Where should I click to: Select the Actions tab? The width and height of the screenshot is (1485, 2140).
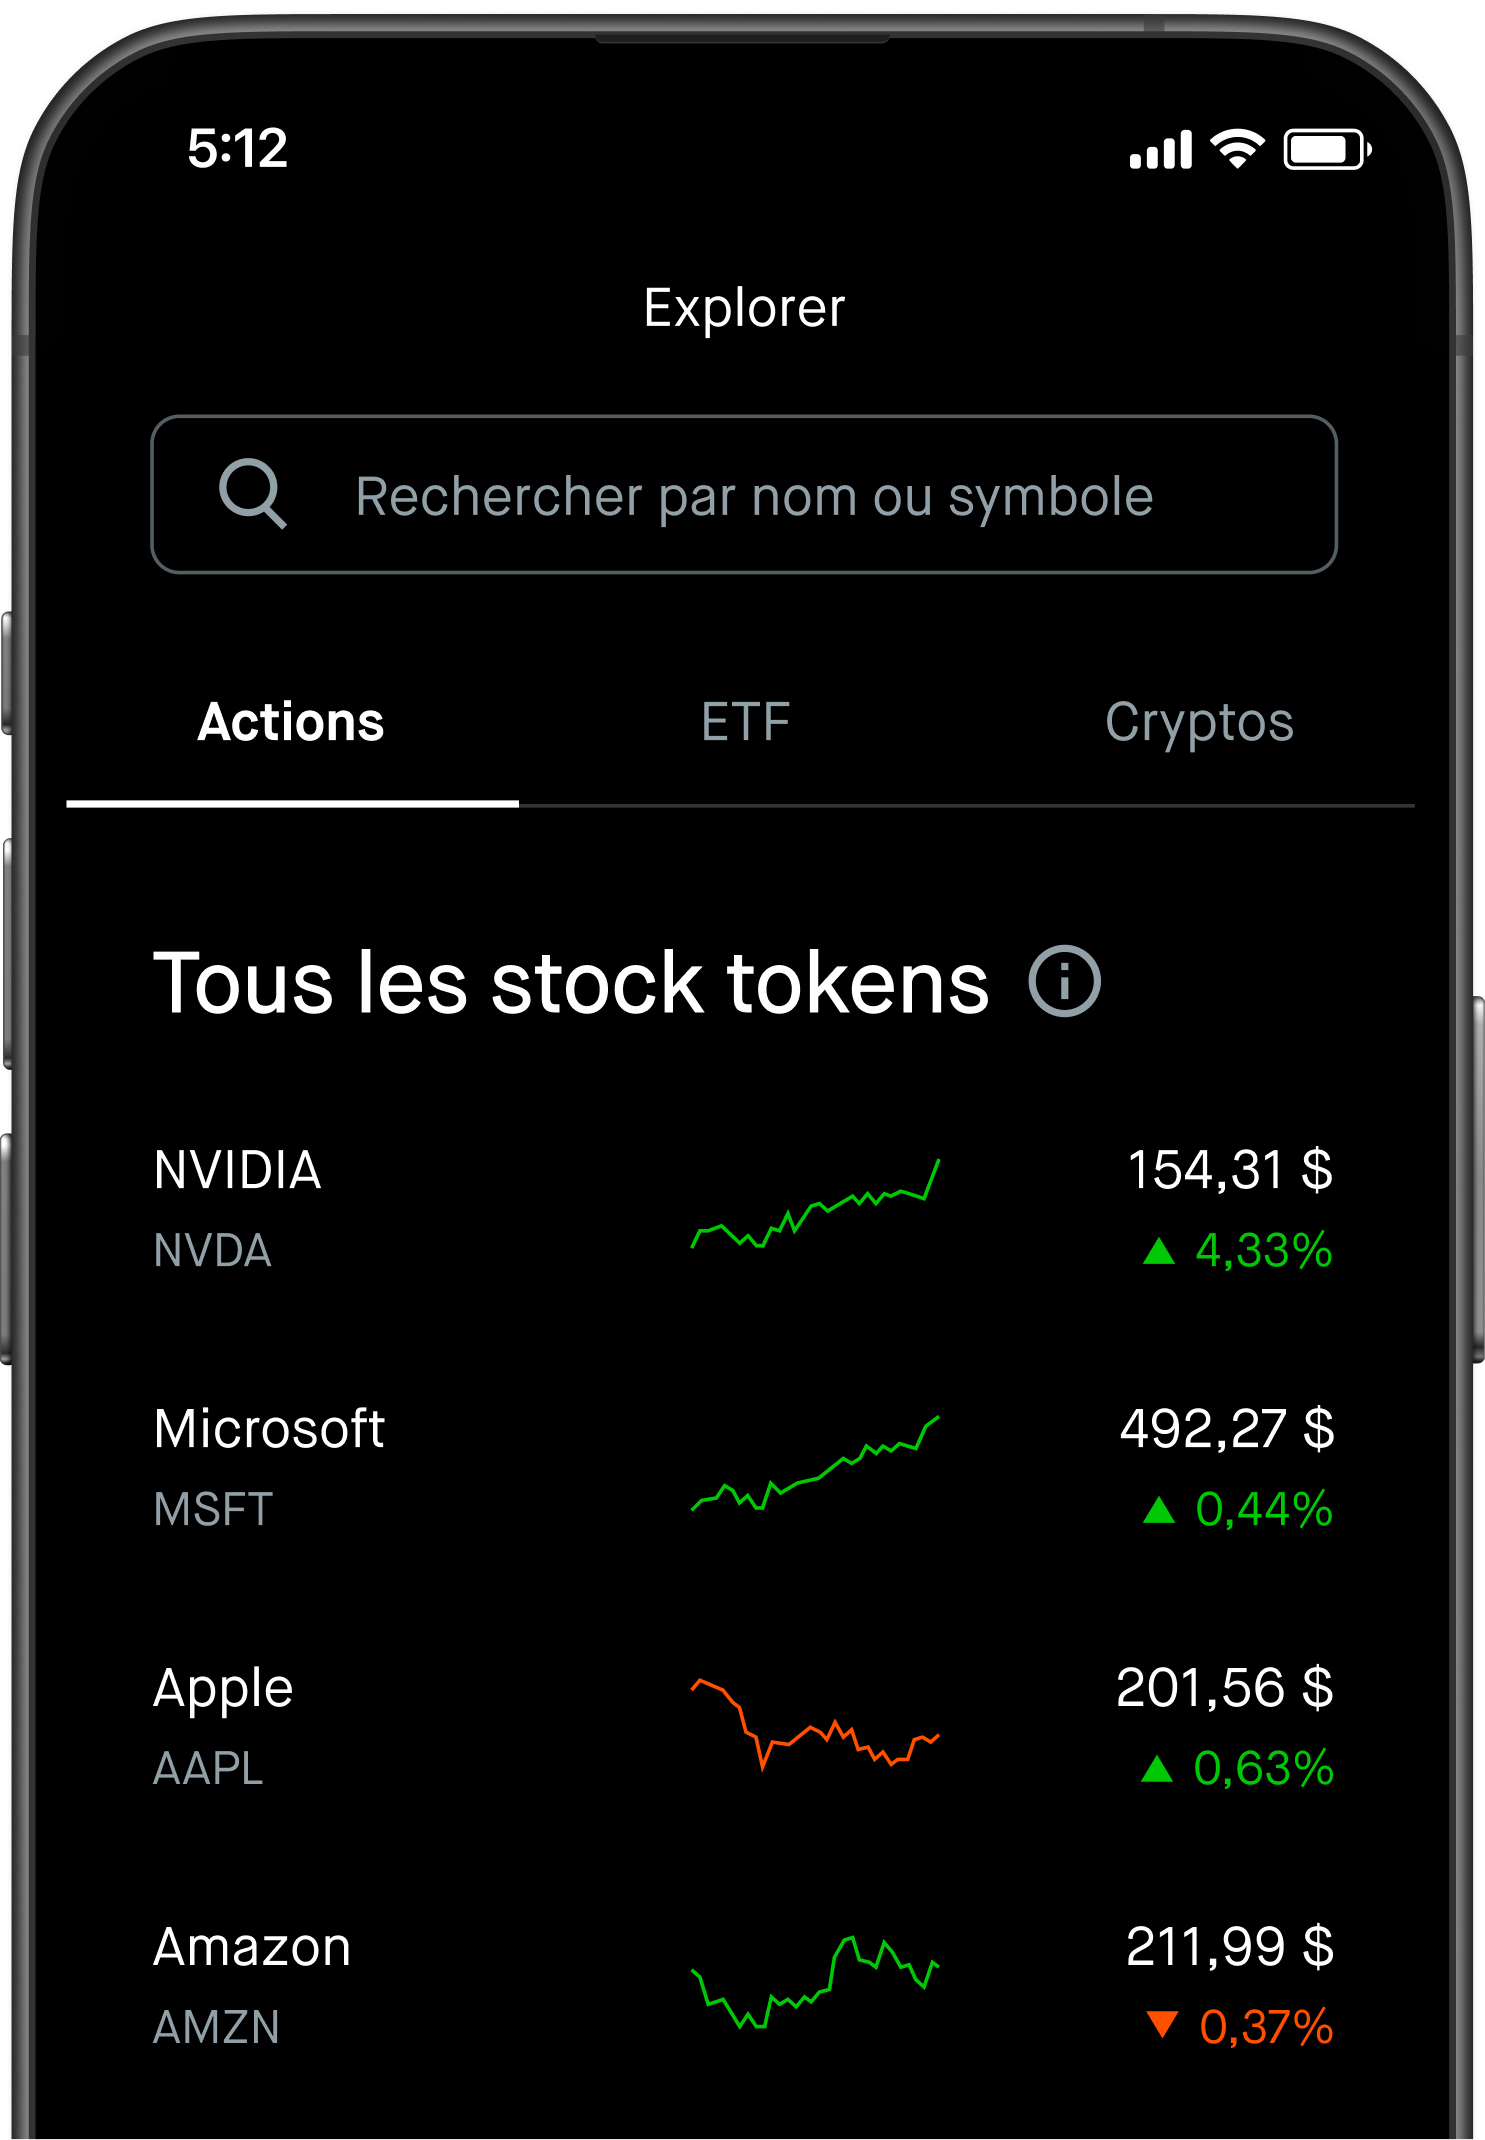click(291, 722)
